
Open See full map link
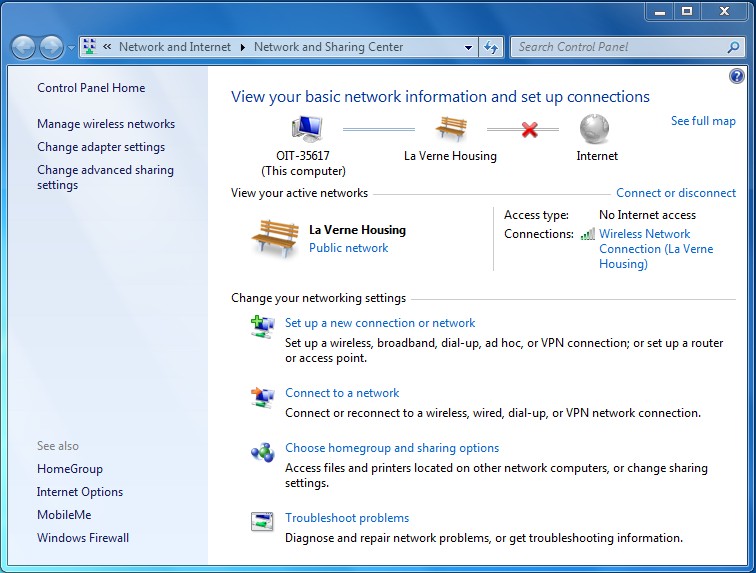point(703,121)
